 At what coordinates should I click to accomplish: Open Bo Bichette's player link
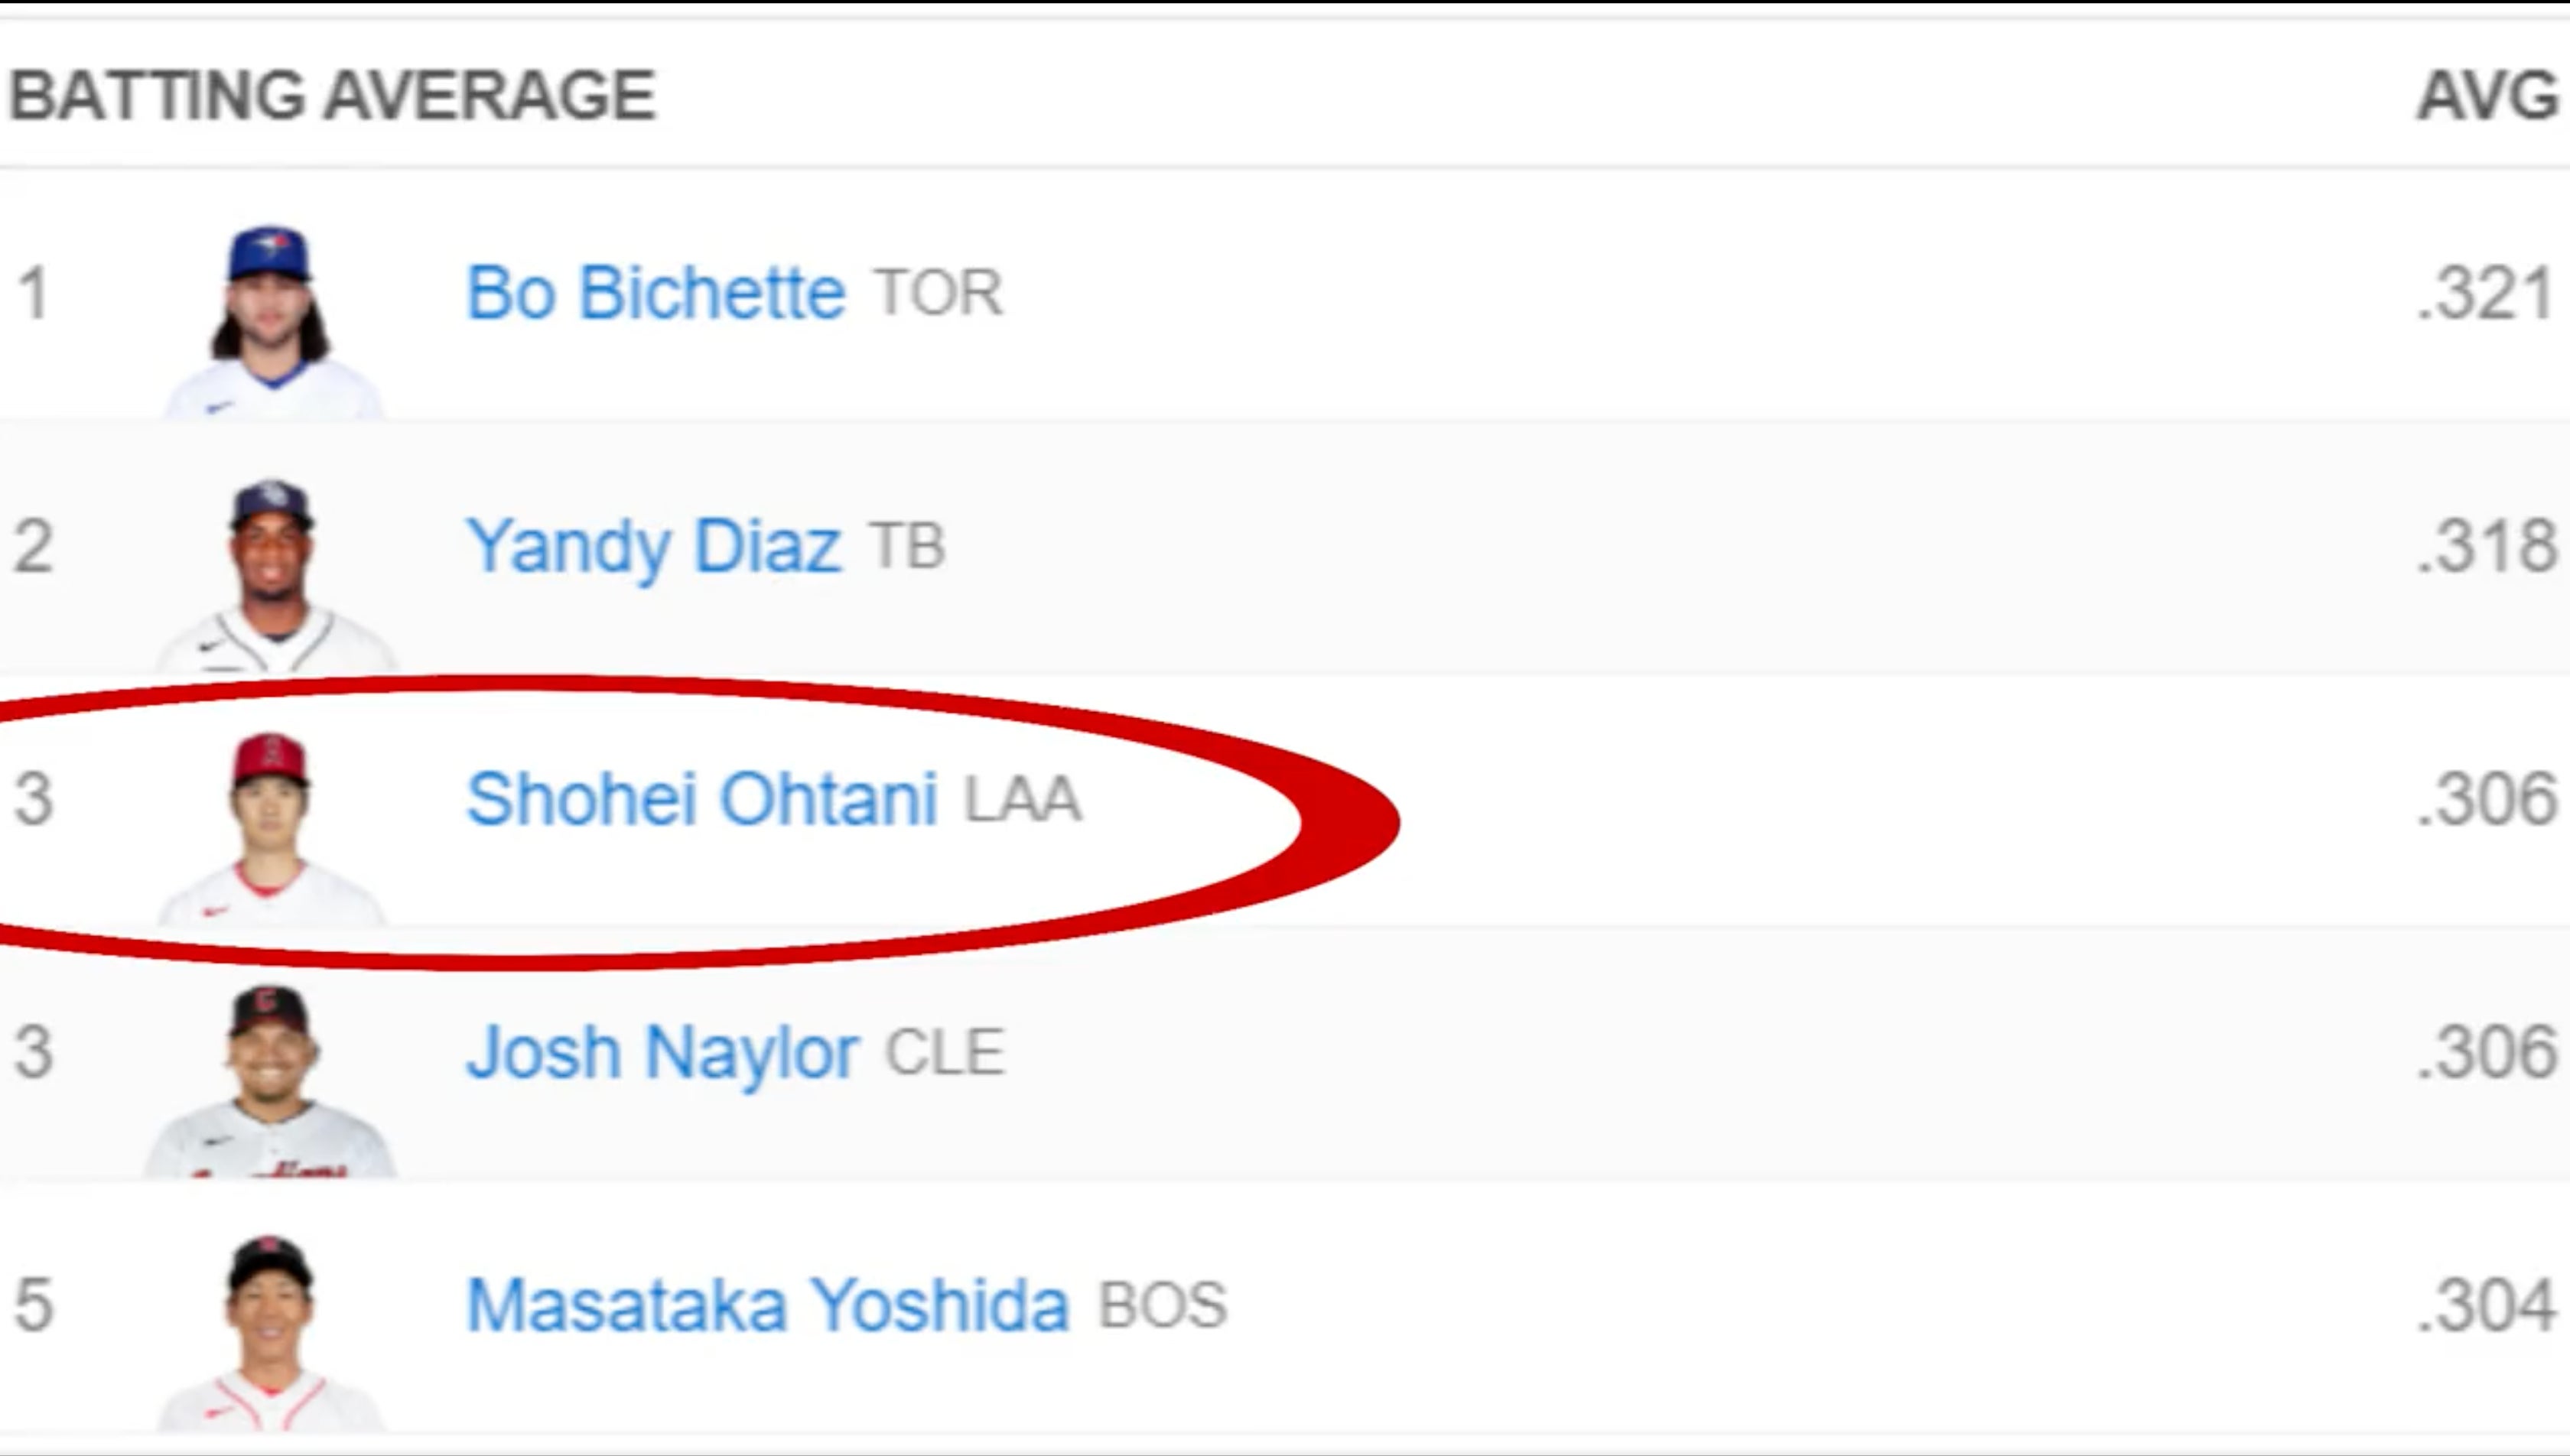656,293
